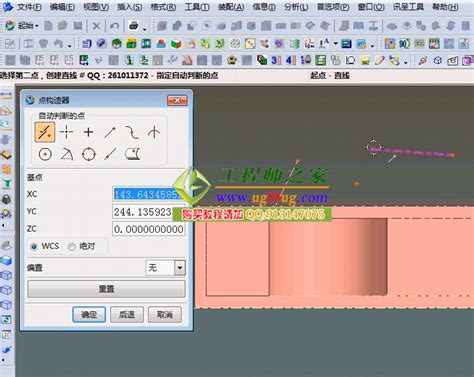
Task: Click the ZC coordinate input field
Action: pos(148,229)
